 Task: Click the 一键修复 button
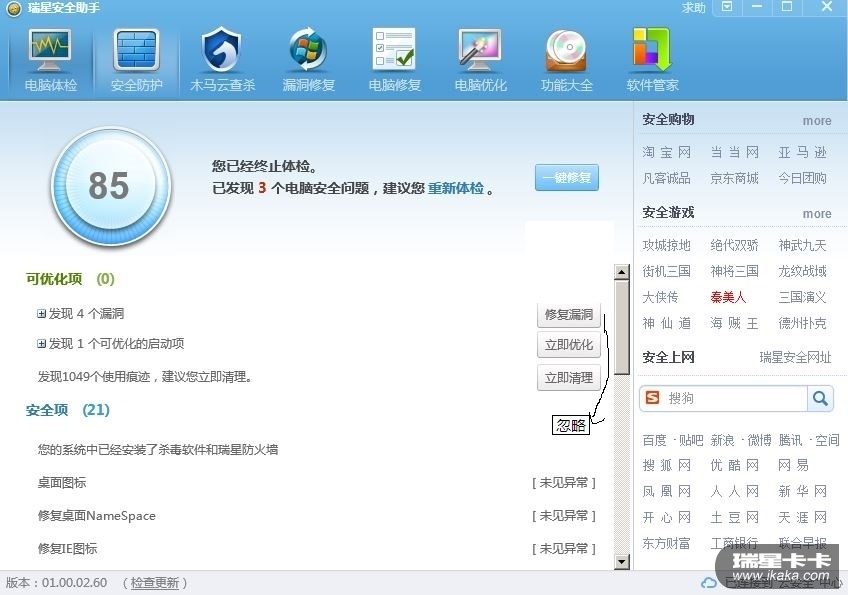point(567,177)
